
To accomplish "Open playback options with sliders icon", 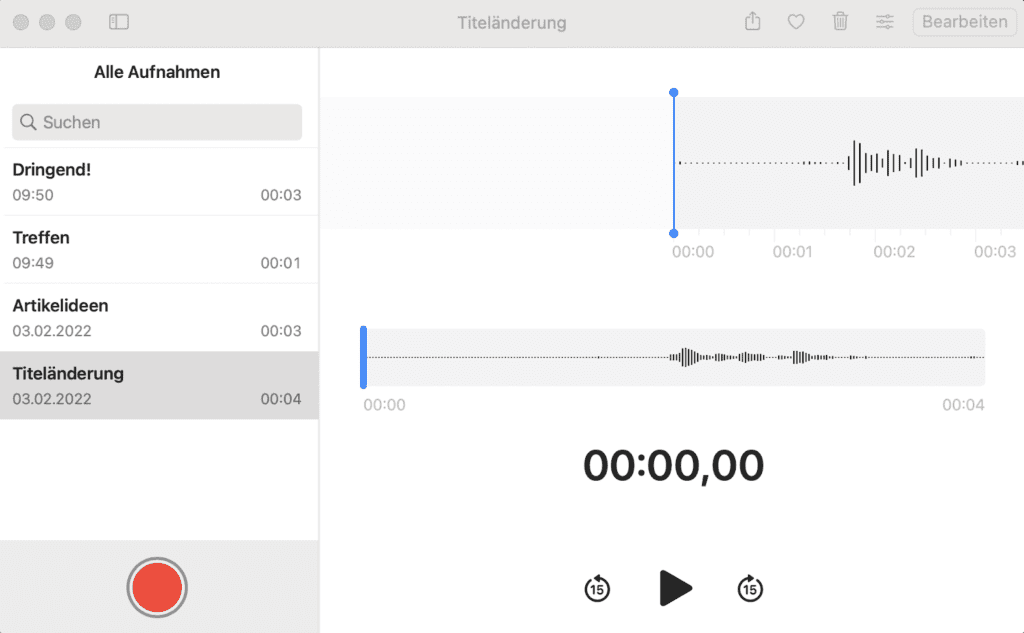I will [x=884, y=21].
